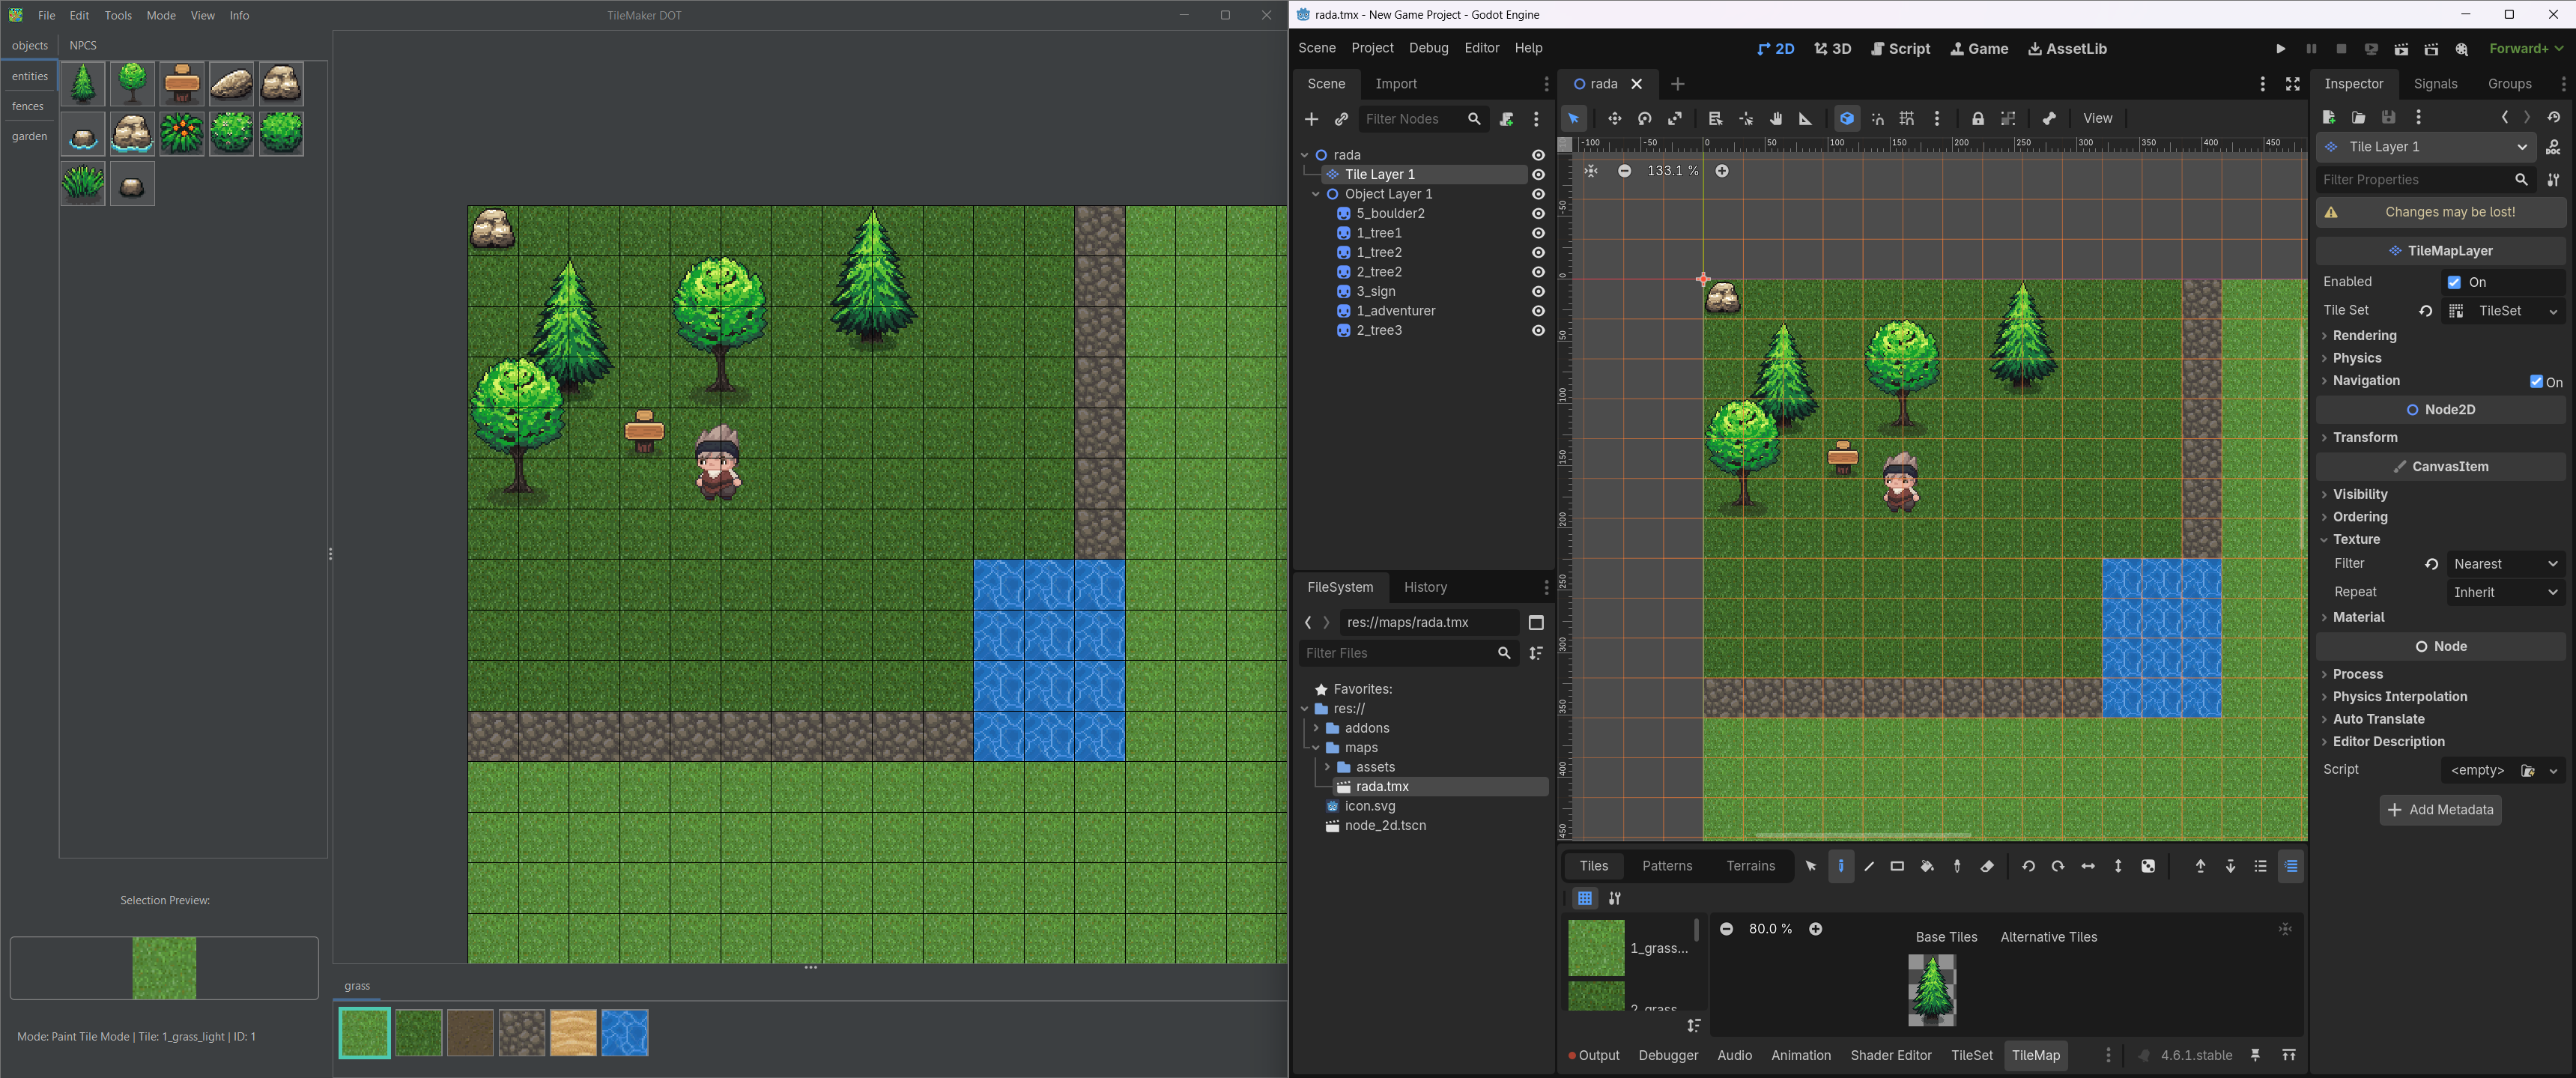Pick the sign object in TileMaker palette
2576x1078 pixels.
coord(182,84)
